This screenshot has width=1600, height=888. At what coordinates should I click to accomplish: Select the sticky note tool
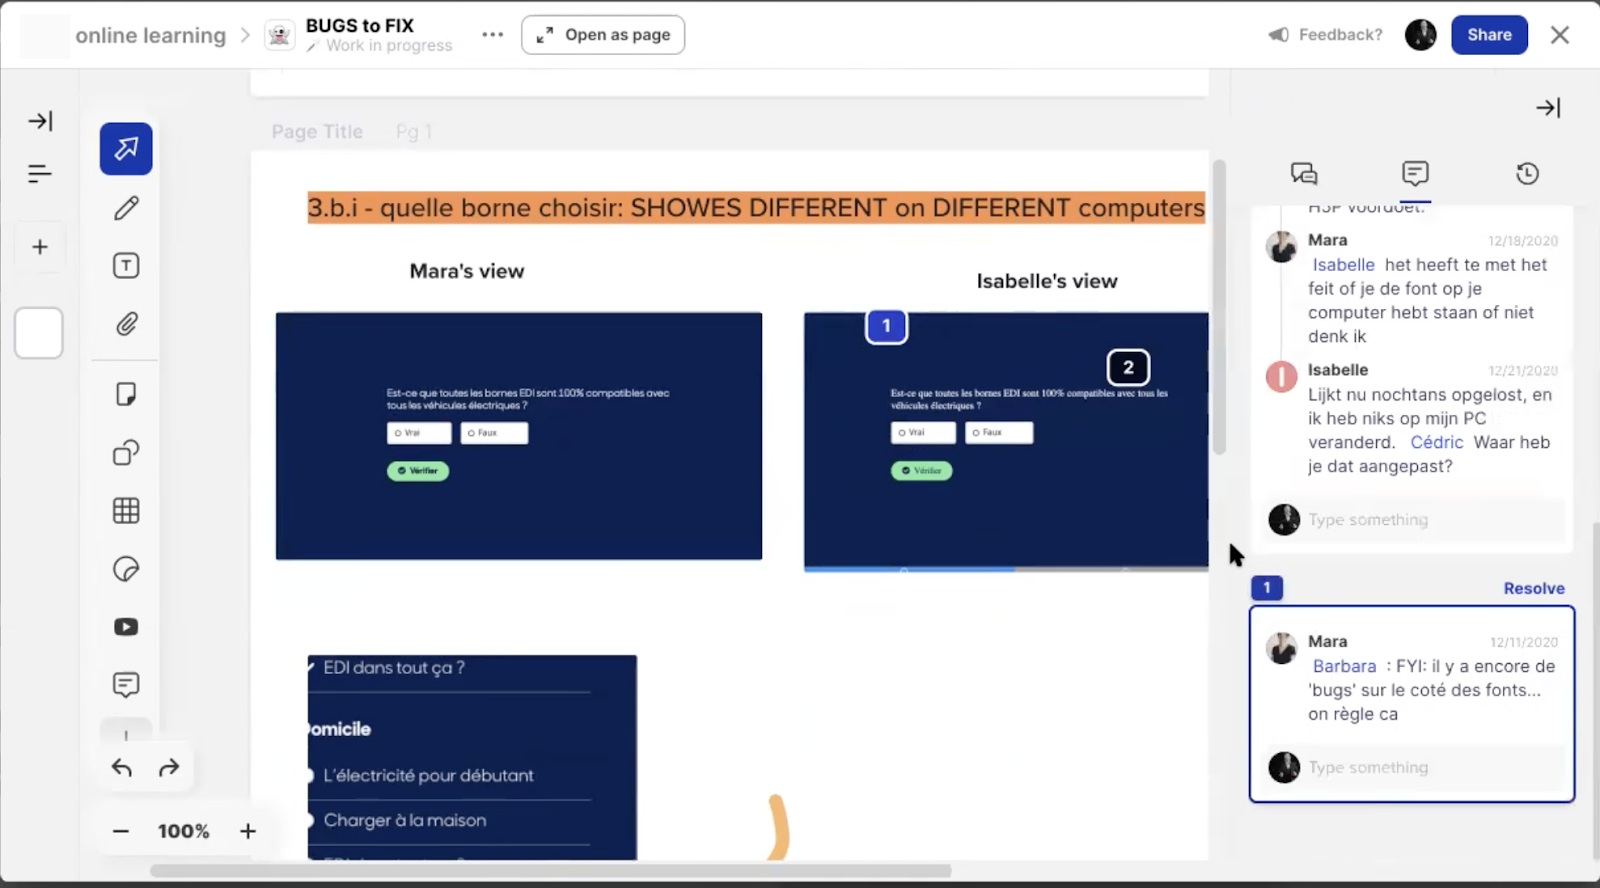126,394
